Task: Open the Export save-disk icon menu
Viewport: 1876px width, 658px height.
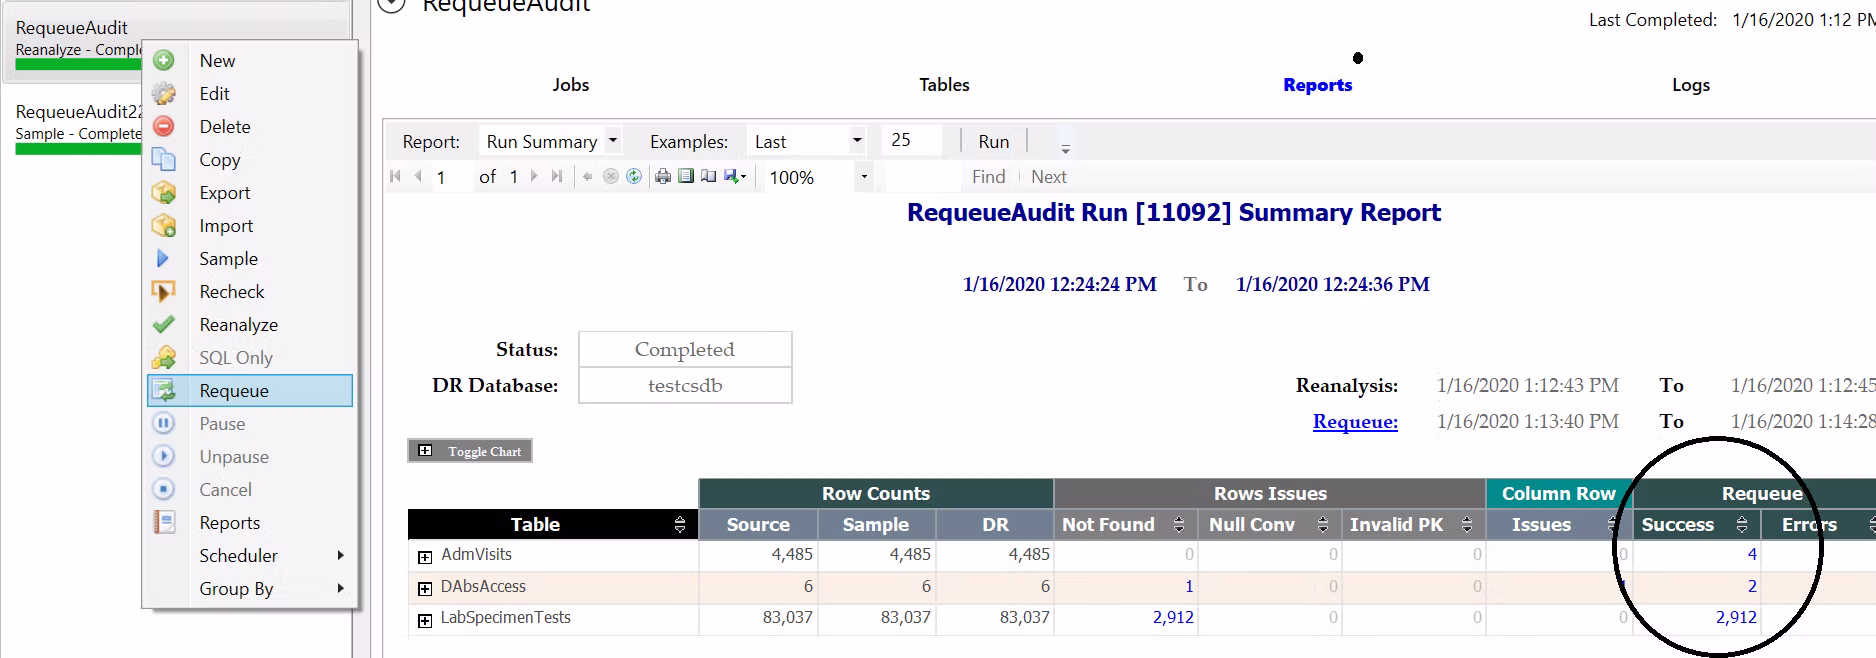Action: tap(736, 177)
